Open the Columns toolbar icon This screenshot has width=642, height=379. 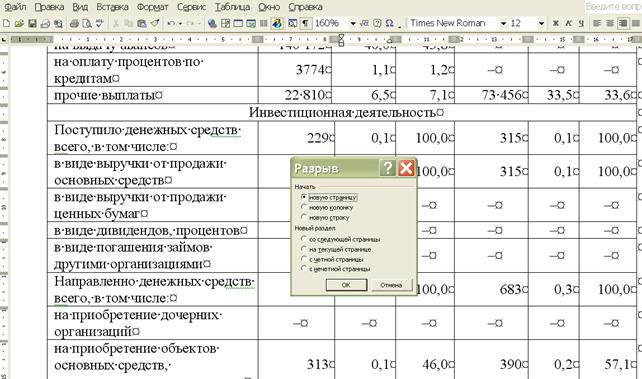(264, 24)
